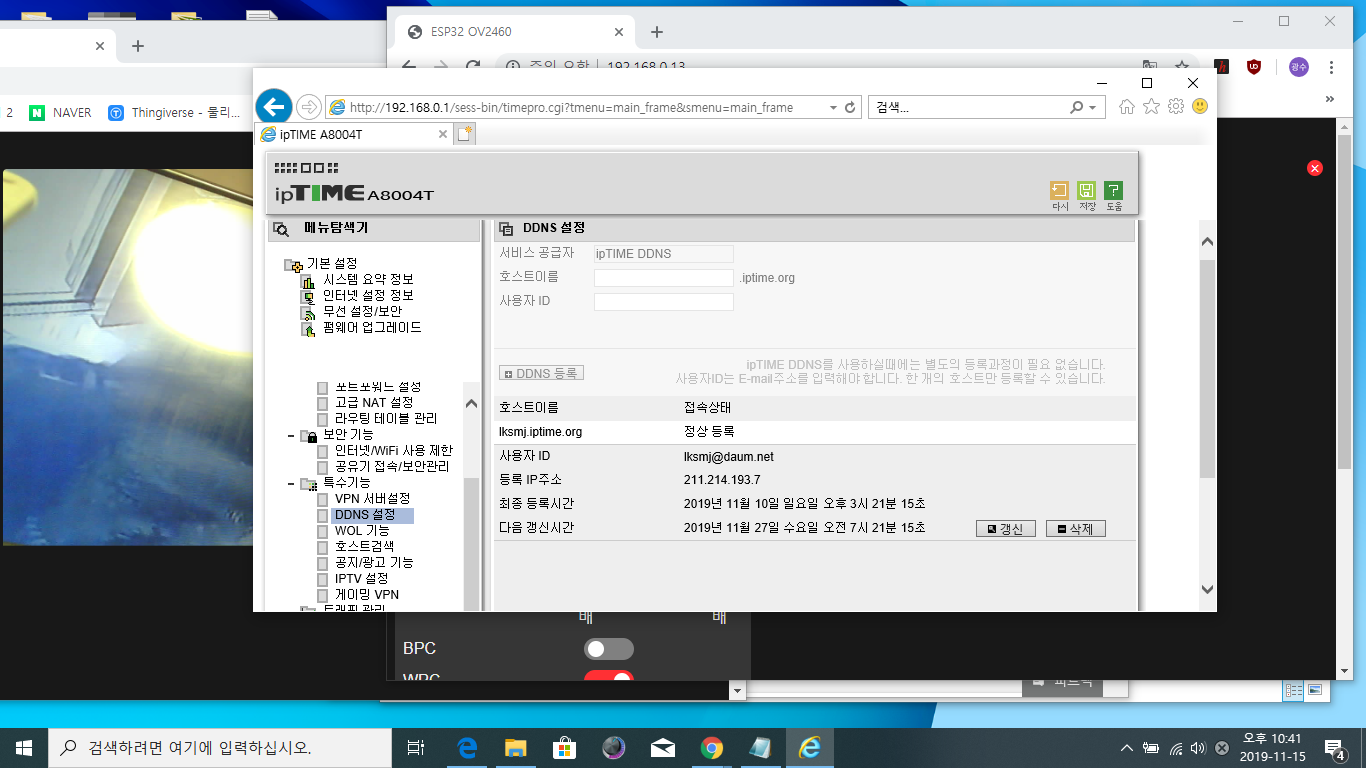Open the search provider dropdown arrow
Image resolution: width=1366 pixels, height=768 pixels.
[1092, 108]
